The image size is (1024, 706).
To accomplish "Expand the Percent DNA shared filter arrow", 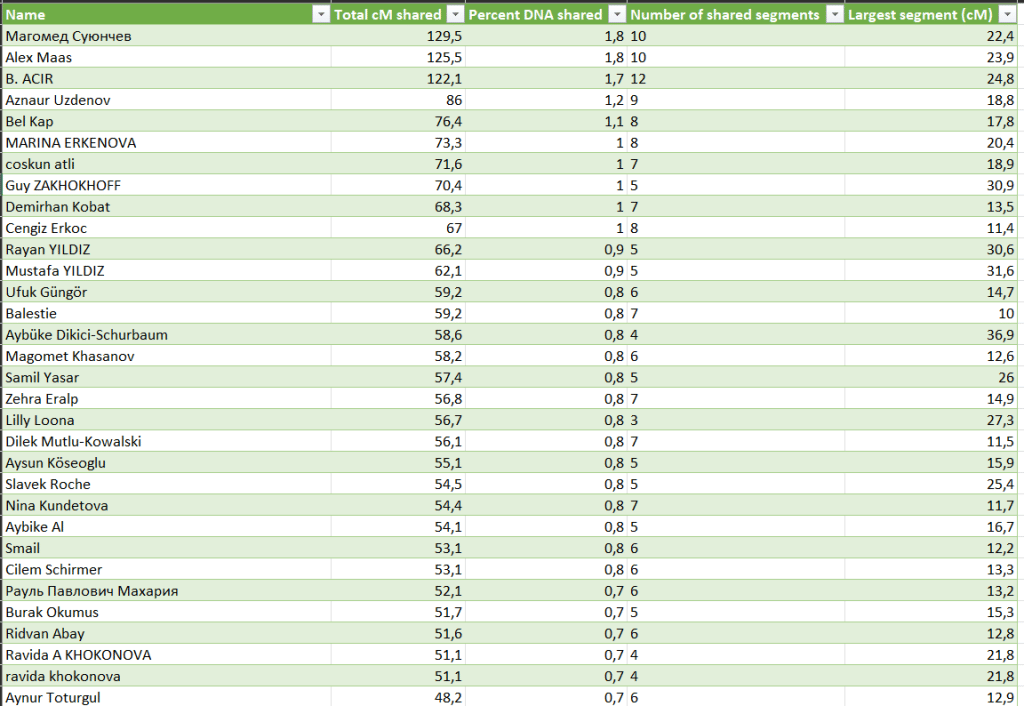I will pyautogui.click(x=617, y=14).
